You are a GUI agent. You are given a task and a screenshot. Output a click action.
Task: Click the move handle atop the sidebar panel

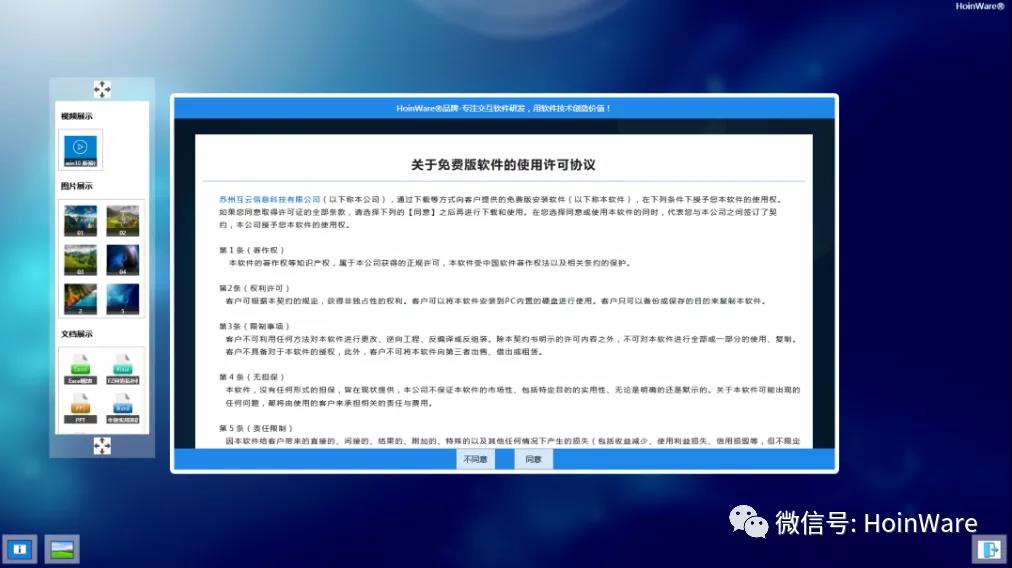pos(102,89)
